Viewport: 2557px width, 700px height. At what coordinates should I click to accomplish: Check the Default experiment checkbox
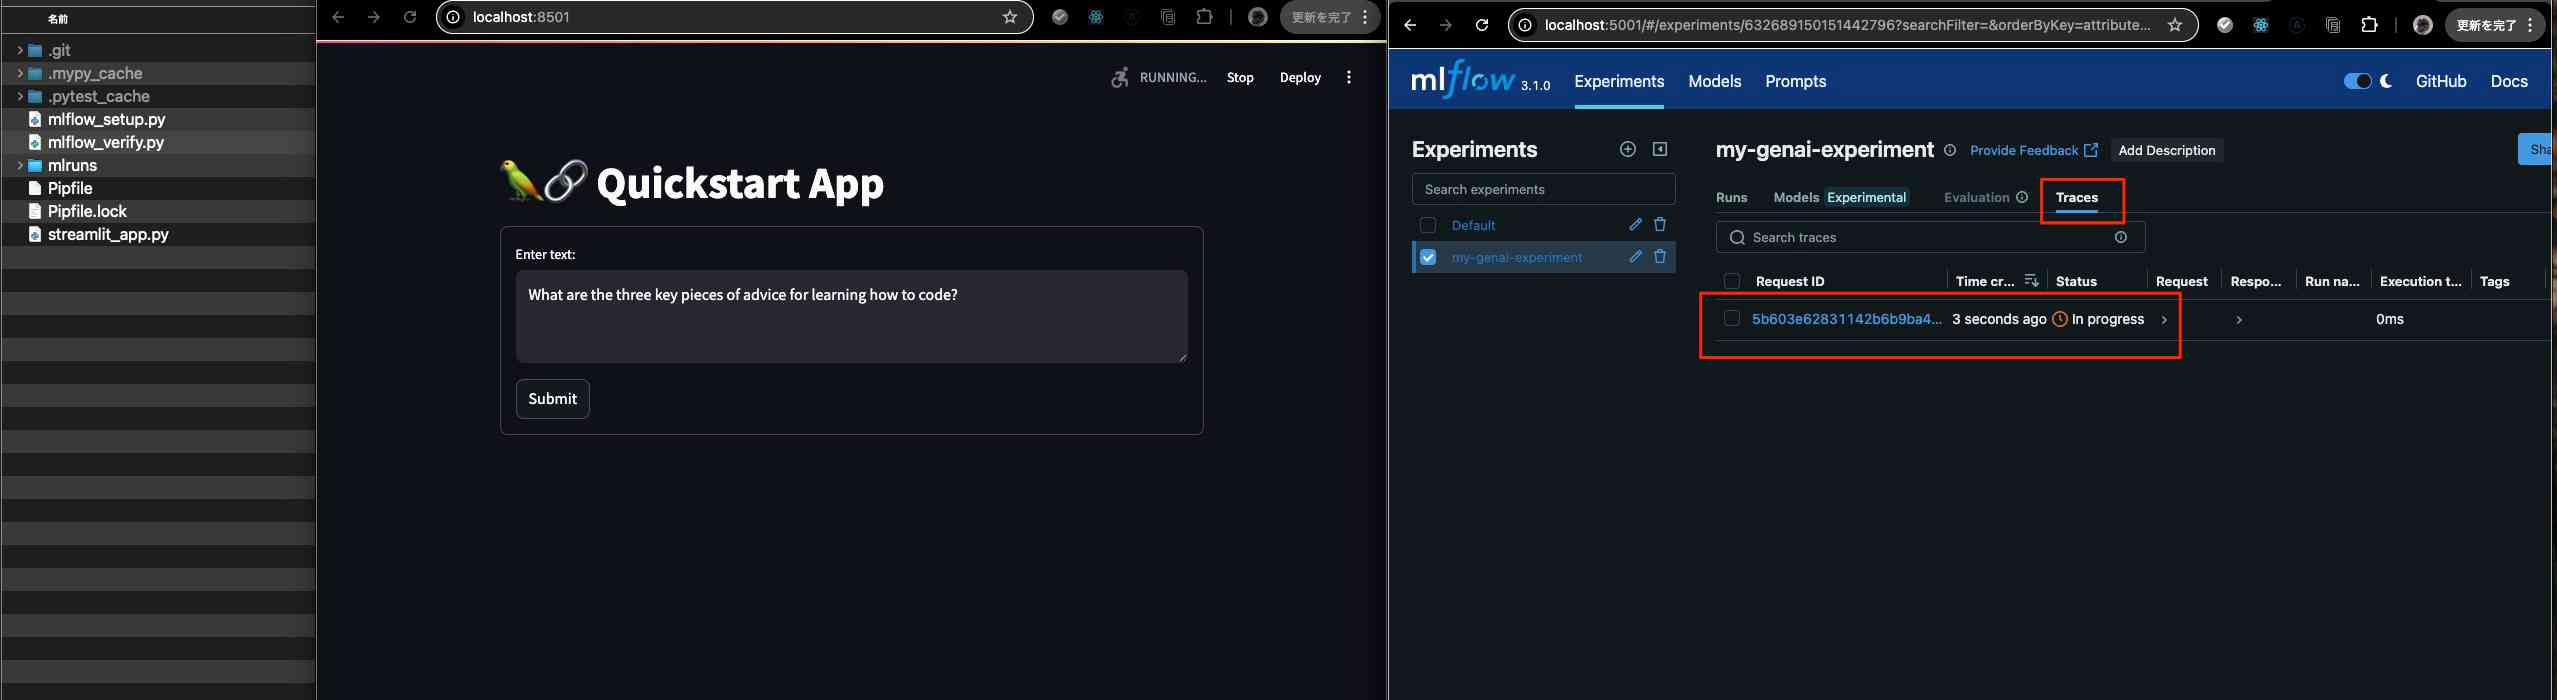(x=1428, y=225)
